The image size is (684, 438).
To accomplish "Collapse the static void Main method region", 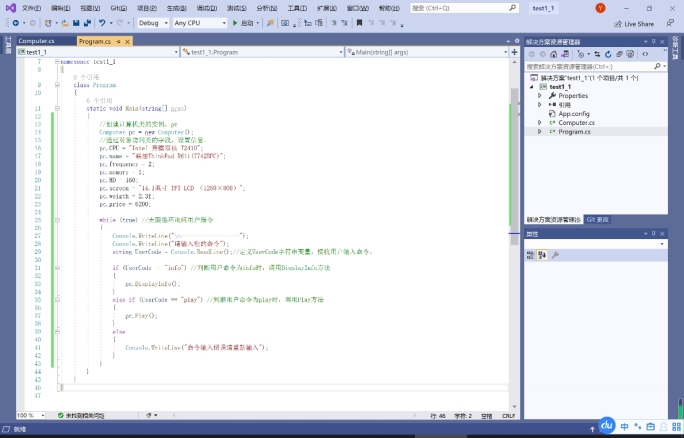I will tap(57, 108).
